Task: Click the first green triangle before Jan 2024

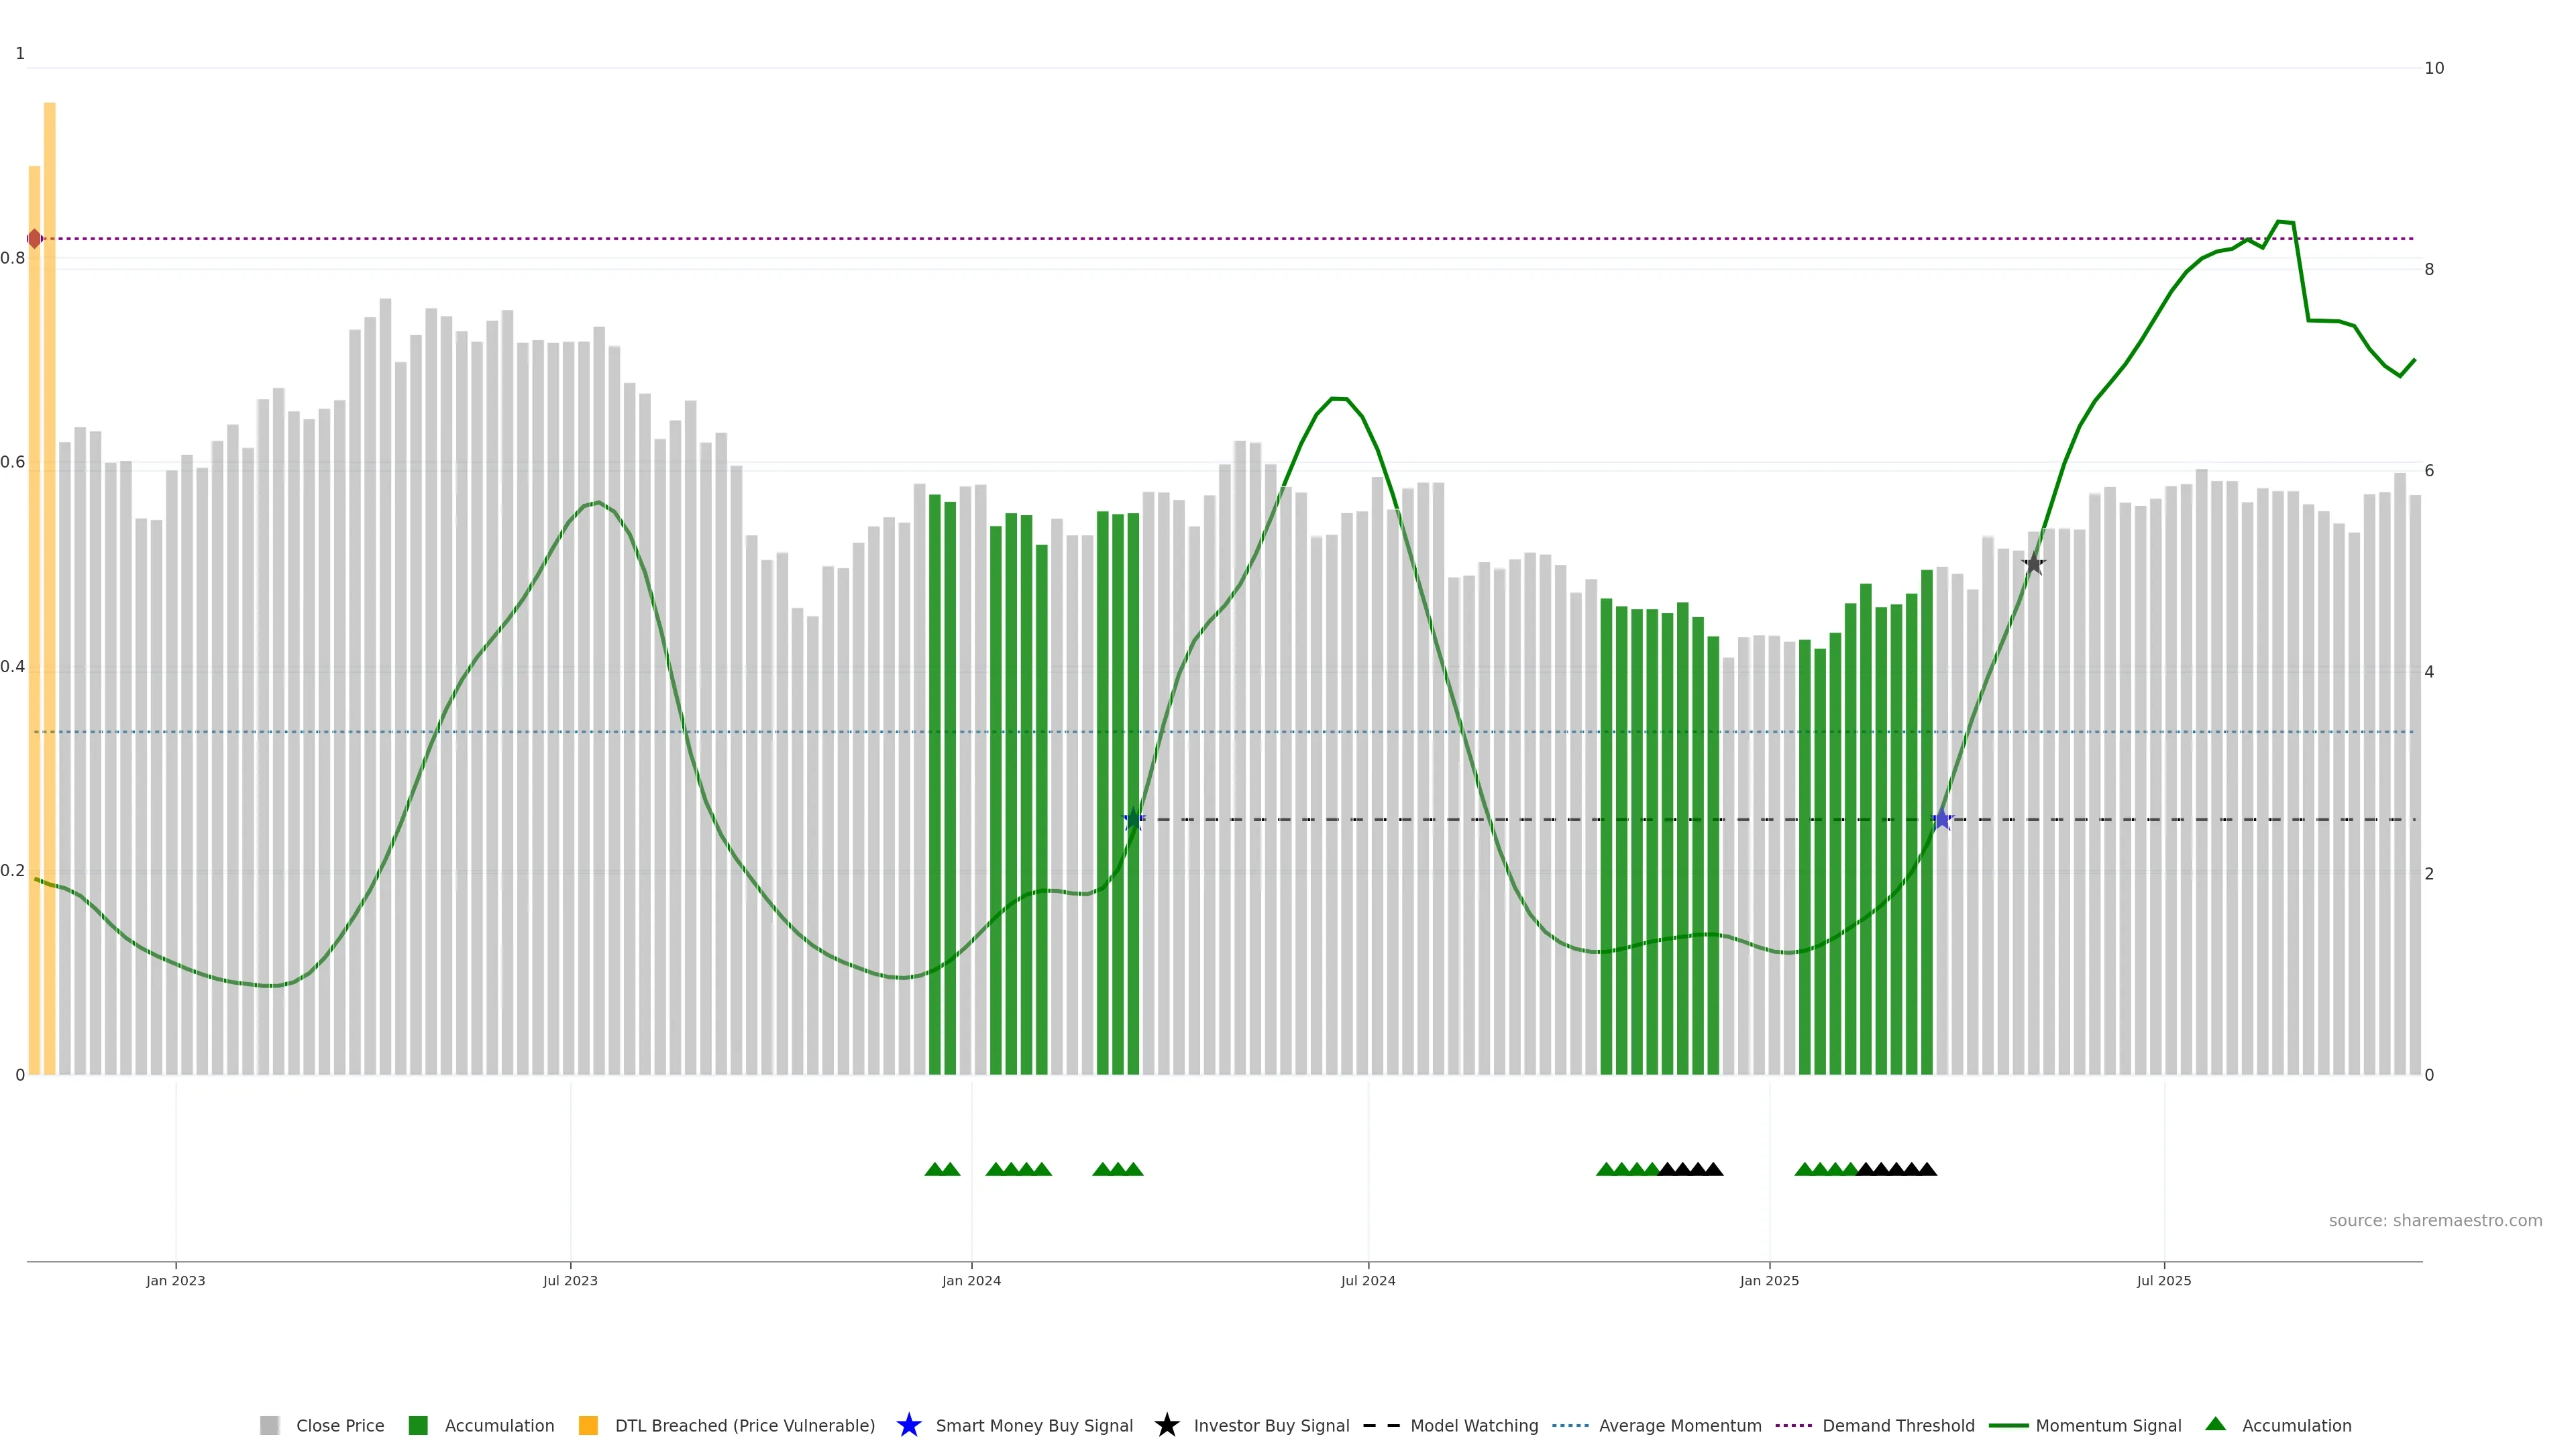Action: tap(934, 1169)
